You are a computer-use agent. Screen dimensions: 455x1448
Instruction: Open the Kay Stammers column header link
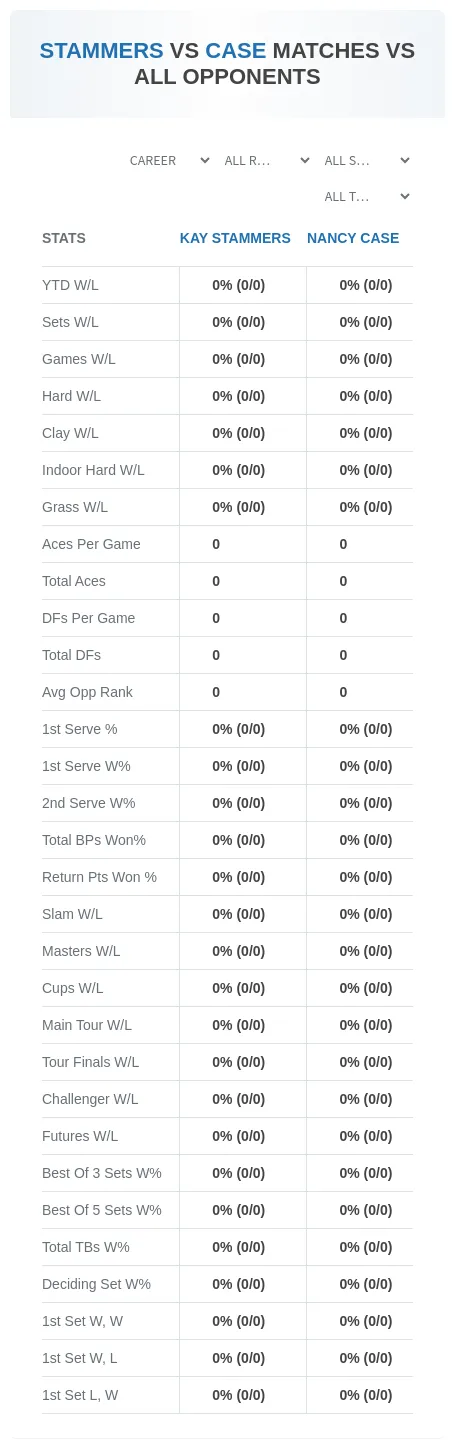(235, 238)
